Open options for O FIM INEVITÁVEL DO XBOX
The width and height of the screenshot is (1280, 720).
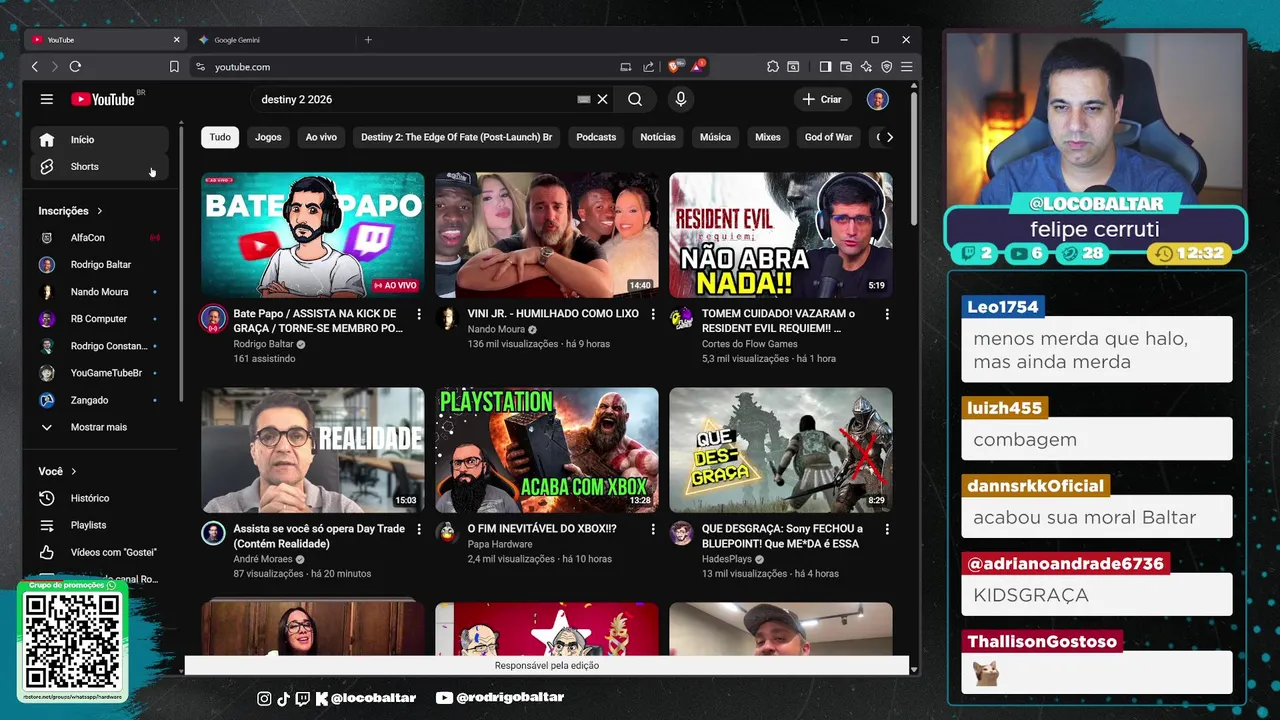click(x=653, y=529)
